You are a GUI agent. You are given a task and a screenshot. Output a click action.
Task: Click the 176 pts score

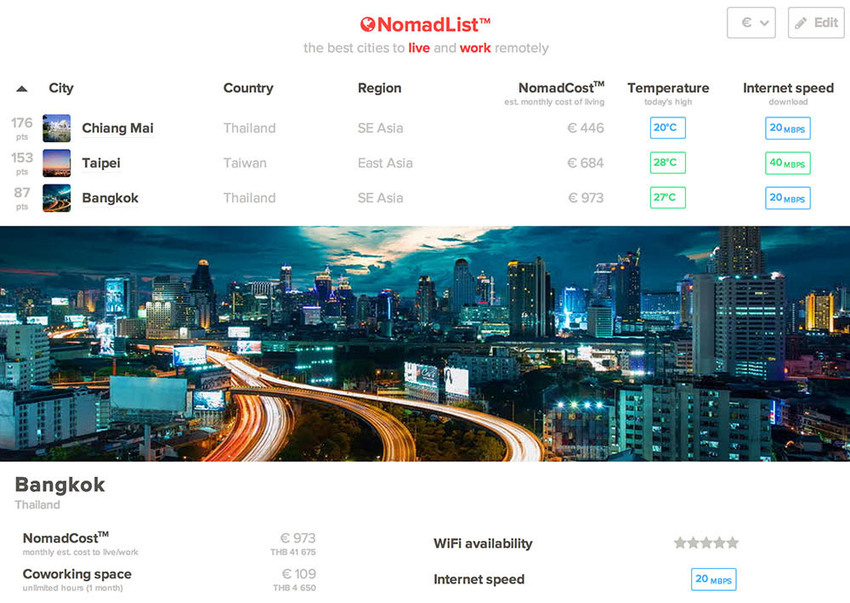coord(22,129)
